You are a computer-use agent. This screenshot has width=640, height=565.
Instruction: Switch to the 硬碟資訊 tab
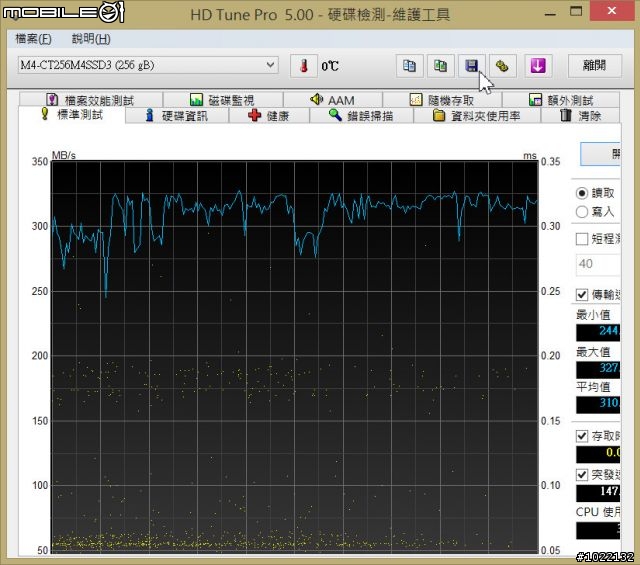(177, 116)
